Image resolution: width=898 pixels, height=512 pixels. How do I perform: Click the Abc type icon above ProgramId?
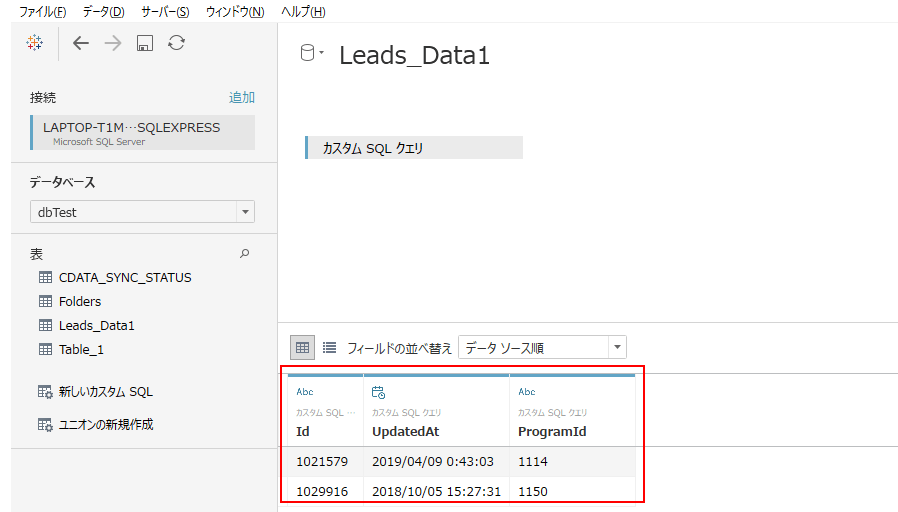527,393
